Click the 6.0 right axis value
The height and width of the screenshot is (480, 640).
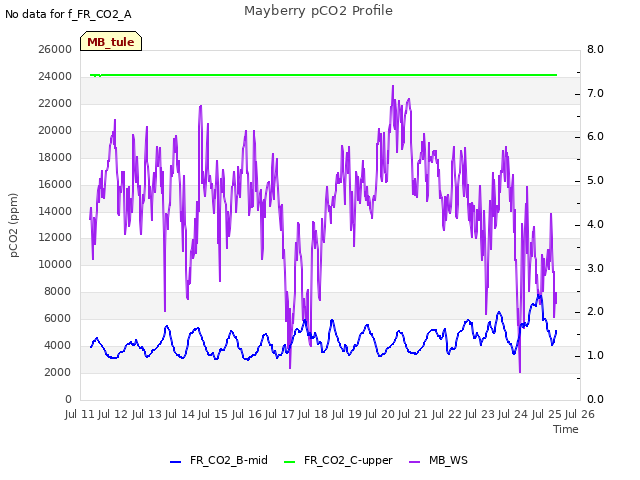595,137
